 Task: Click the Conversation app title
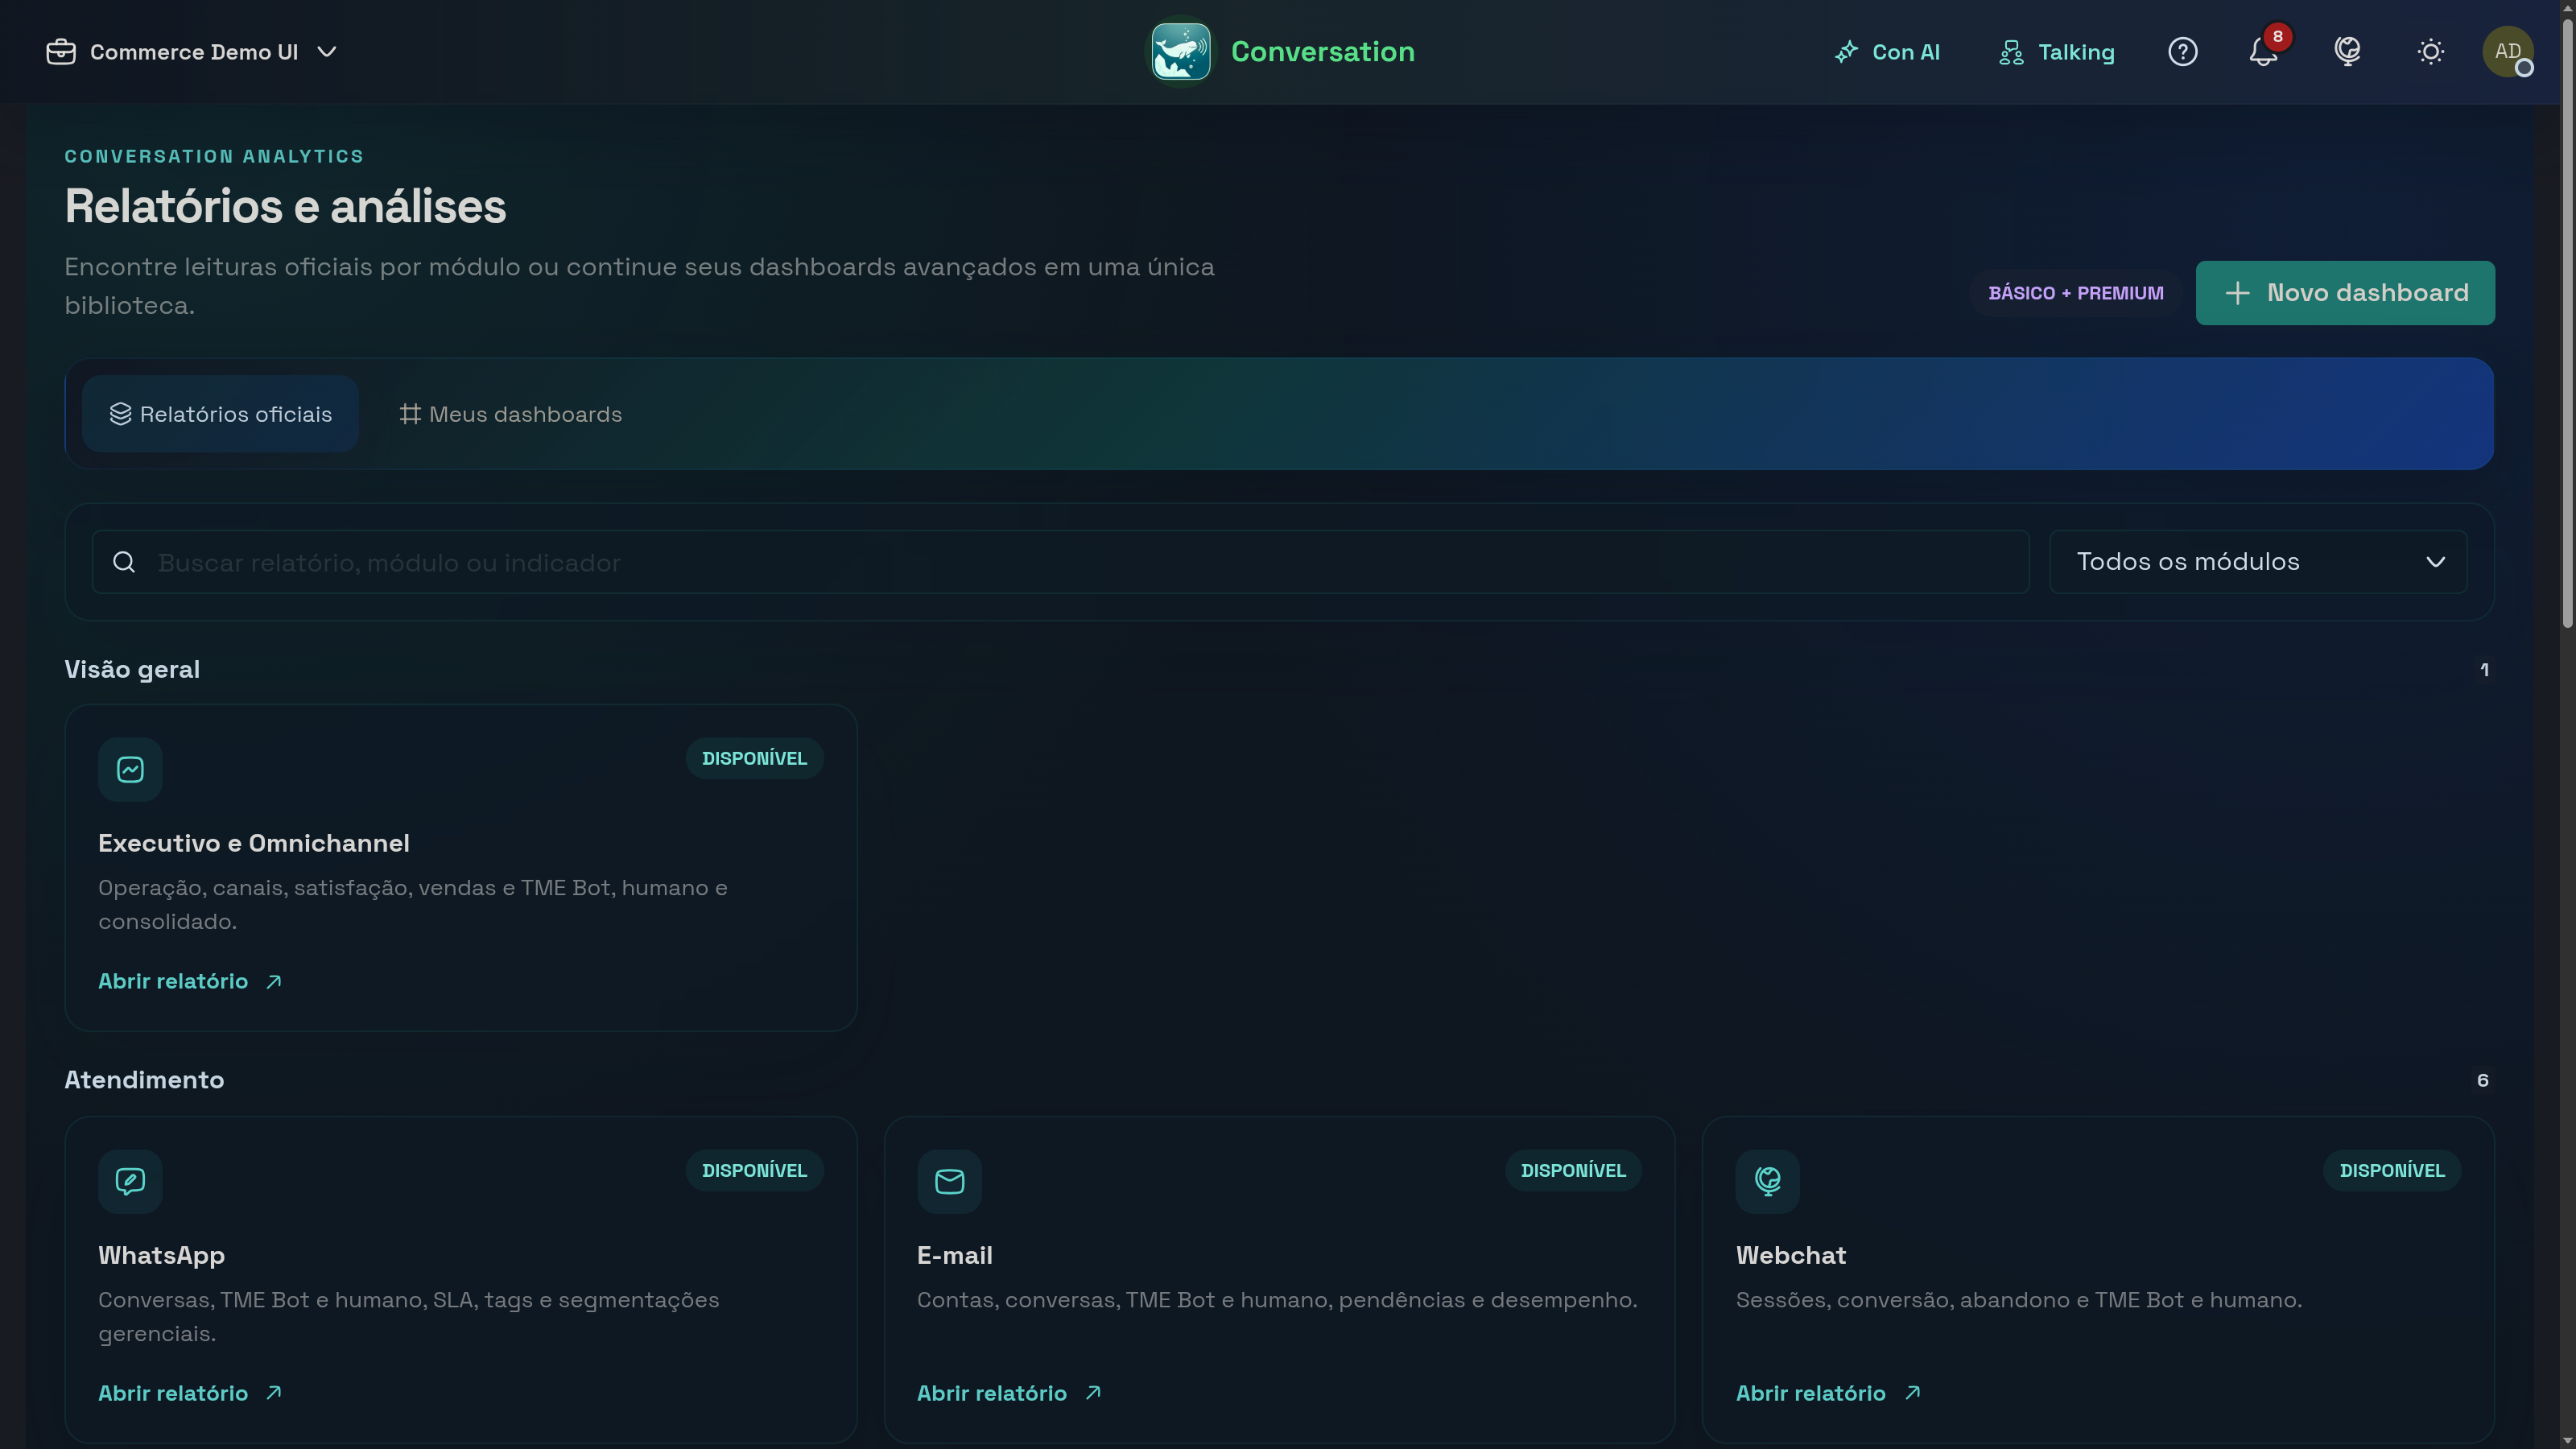pyautogui.click(x=1322, y=52)
